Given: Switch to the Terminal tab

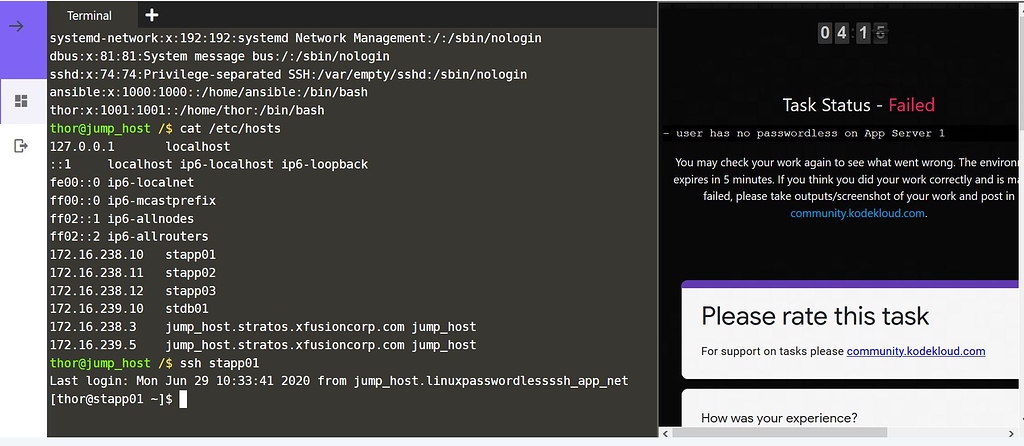Looking at the screenshot, I should point(89,16).
